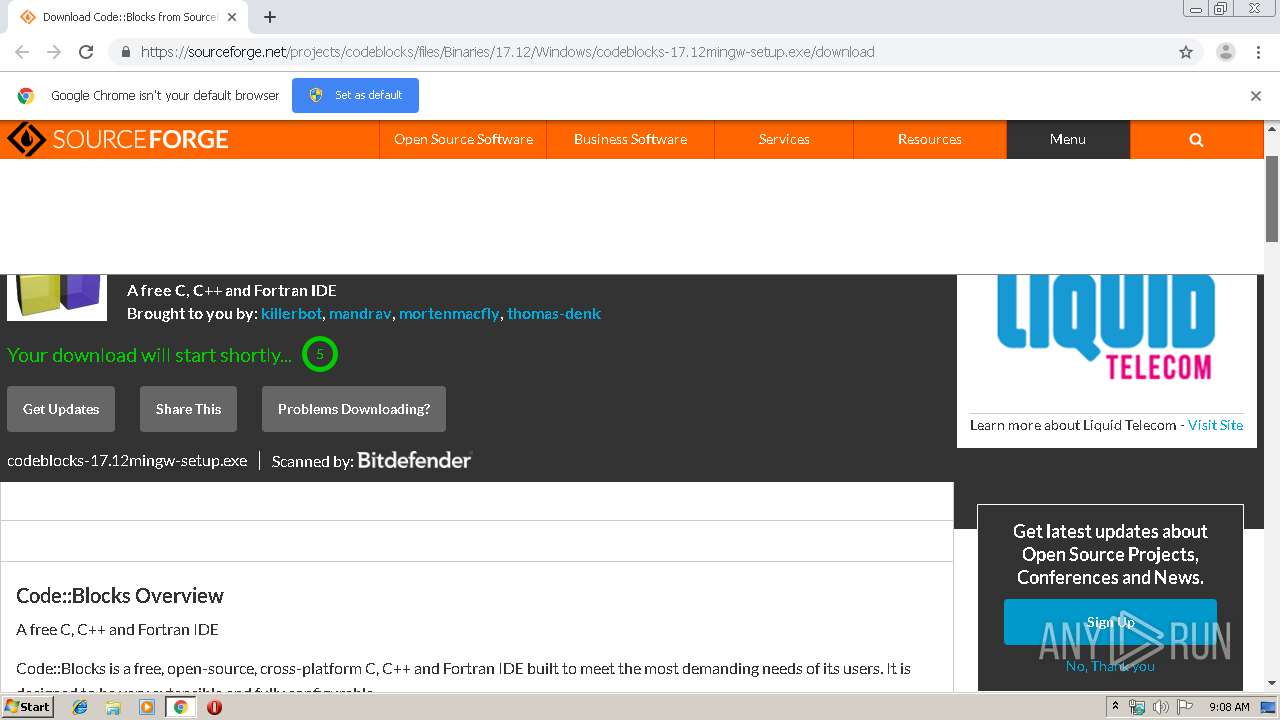Image resolution: width=1280 pixels, height=720 pixels.
Task: Open thomas-denk author link
Action: 554,313
